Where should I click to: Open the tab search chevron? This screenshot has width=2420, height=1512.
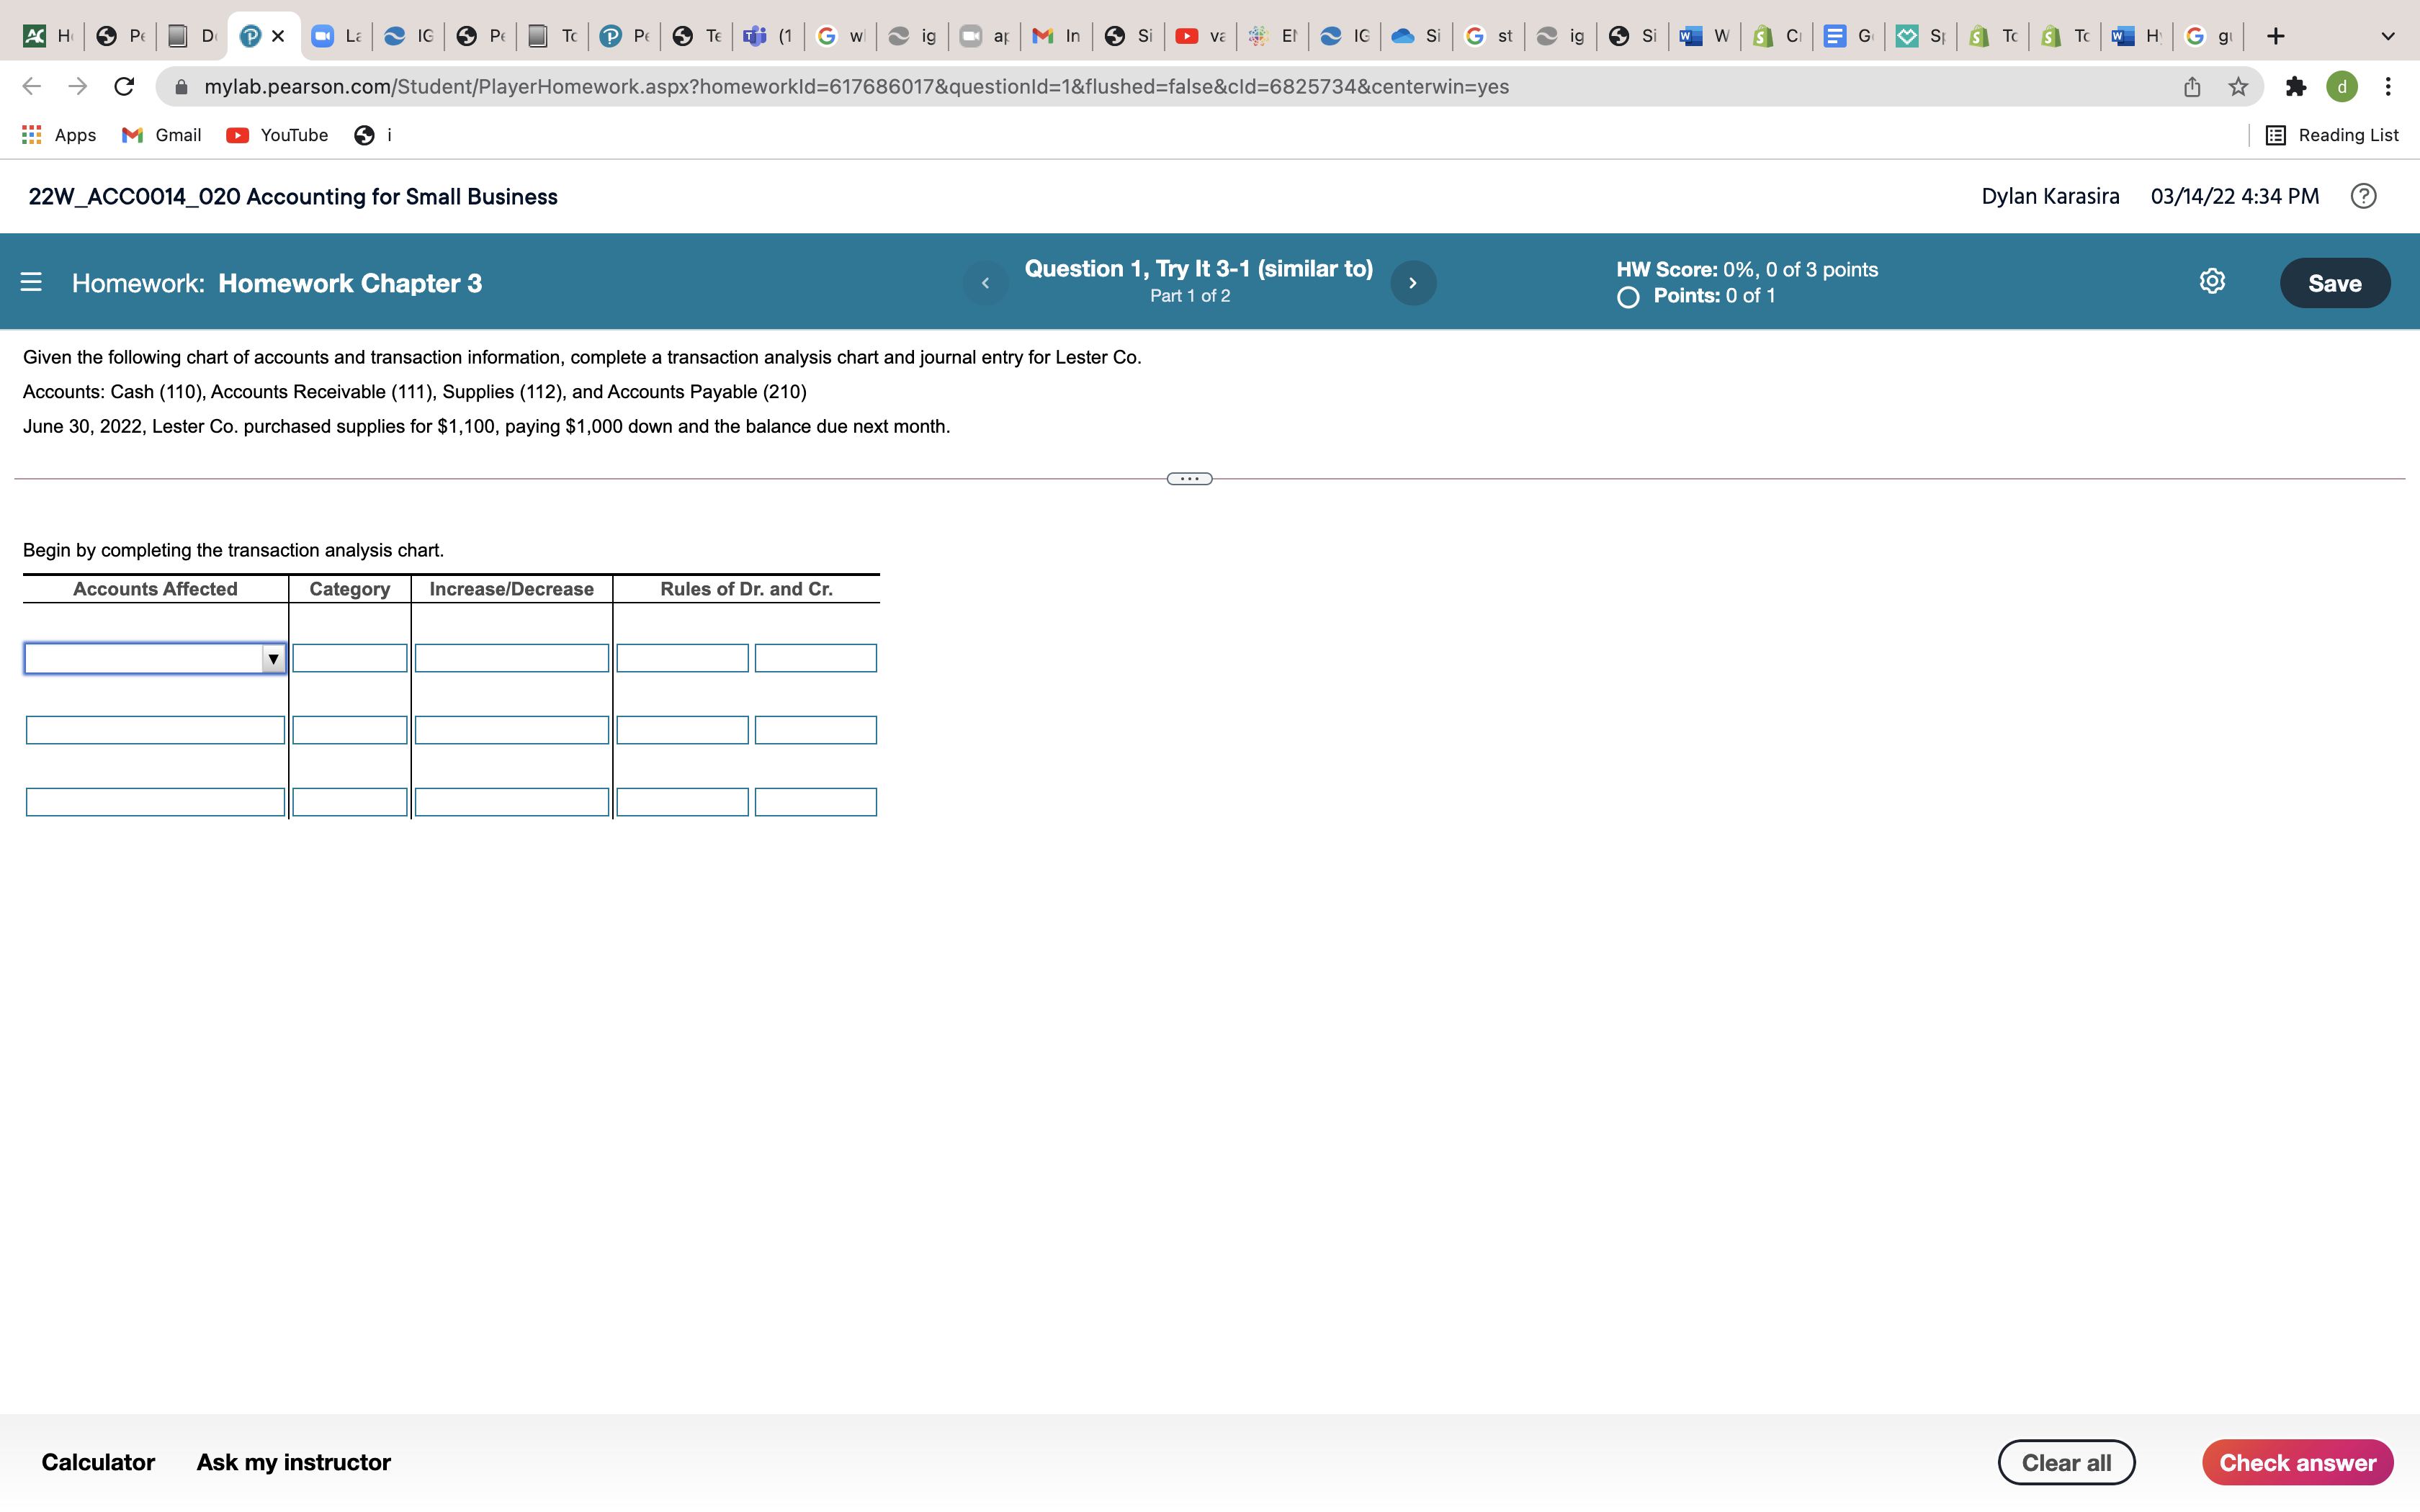(2388, 36)
